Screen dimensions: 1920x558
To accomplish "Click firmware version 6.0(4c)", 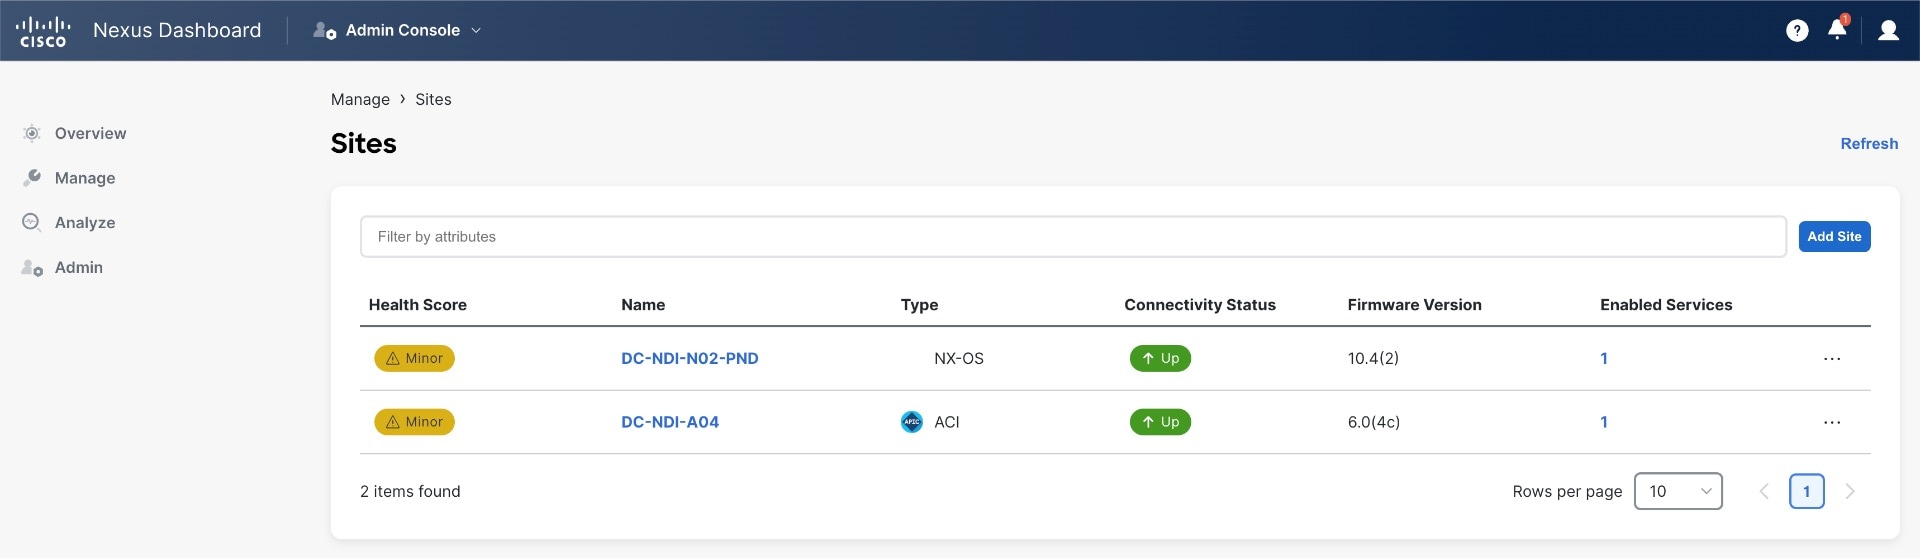I will pyautogui.click(x=1373, y=422).
